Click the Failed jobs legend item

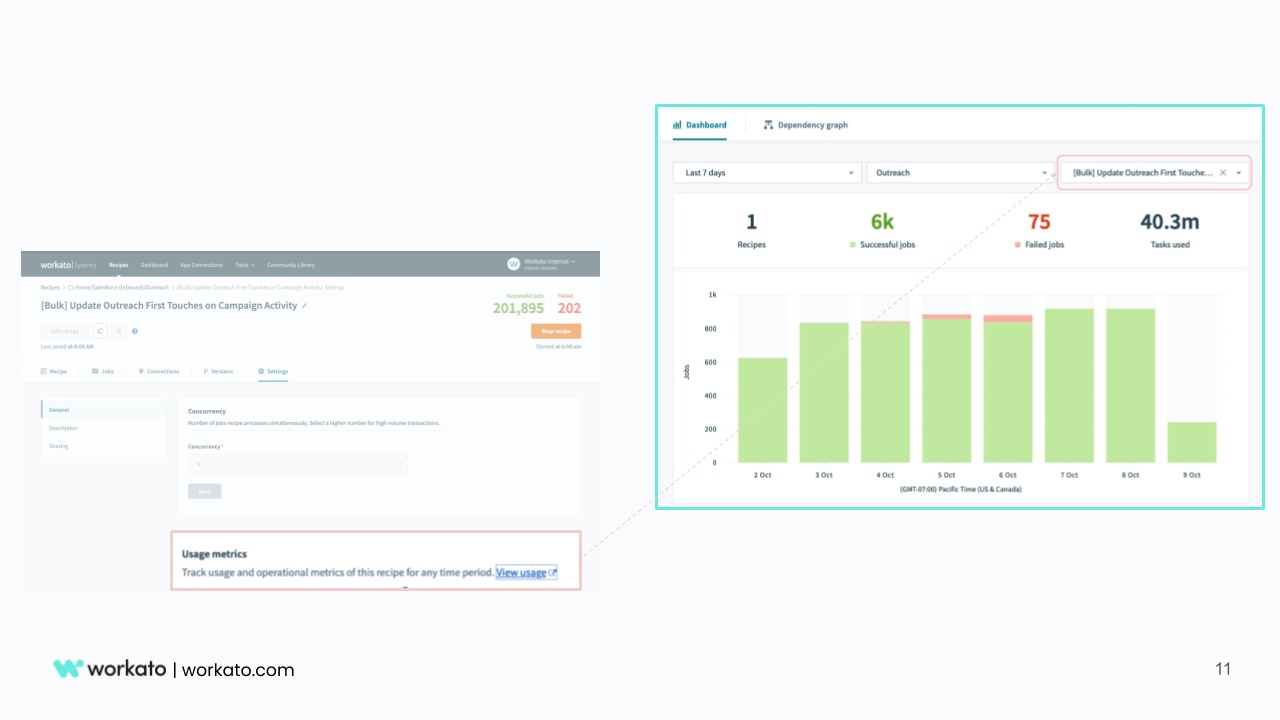point(1039,245)
